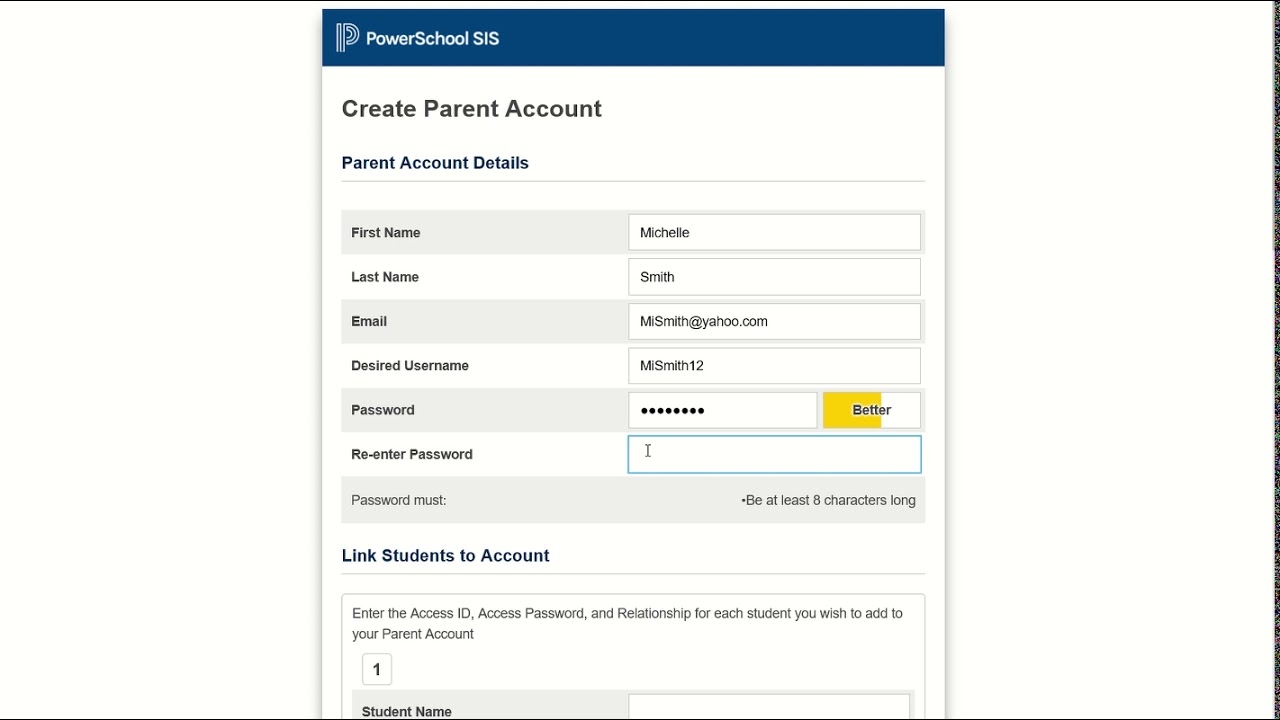Edit the Desired Username field
The height and width of the screenshot is (720, 1280).
point(774,366)
